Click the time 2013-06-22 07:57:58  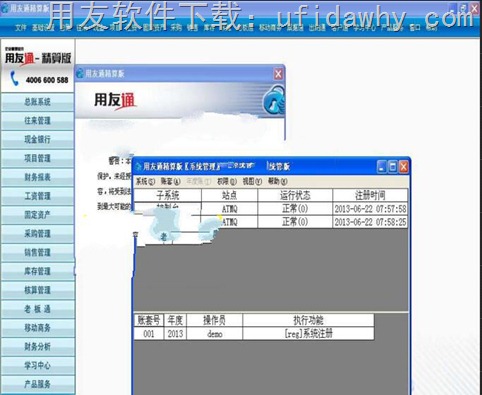coord(370,209)
